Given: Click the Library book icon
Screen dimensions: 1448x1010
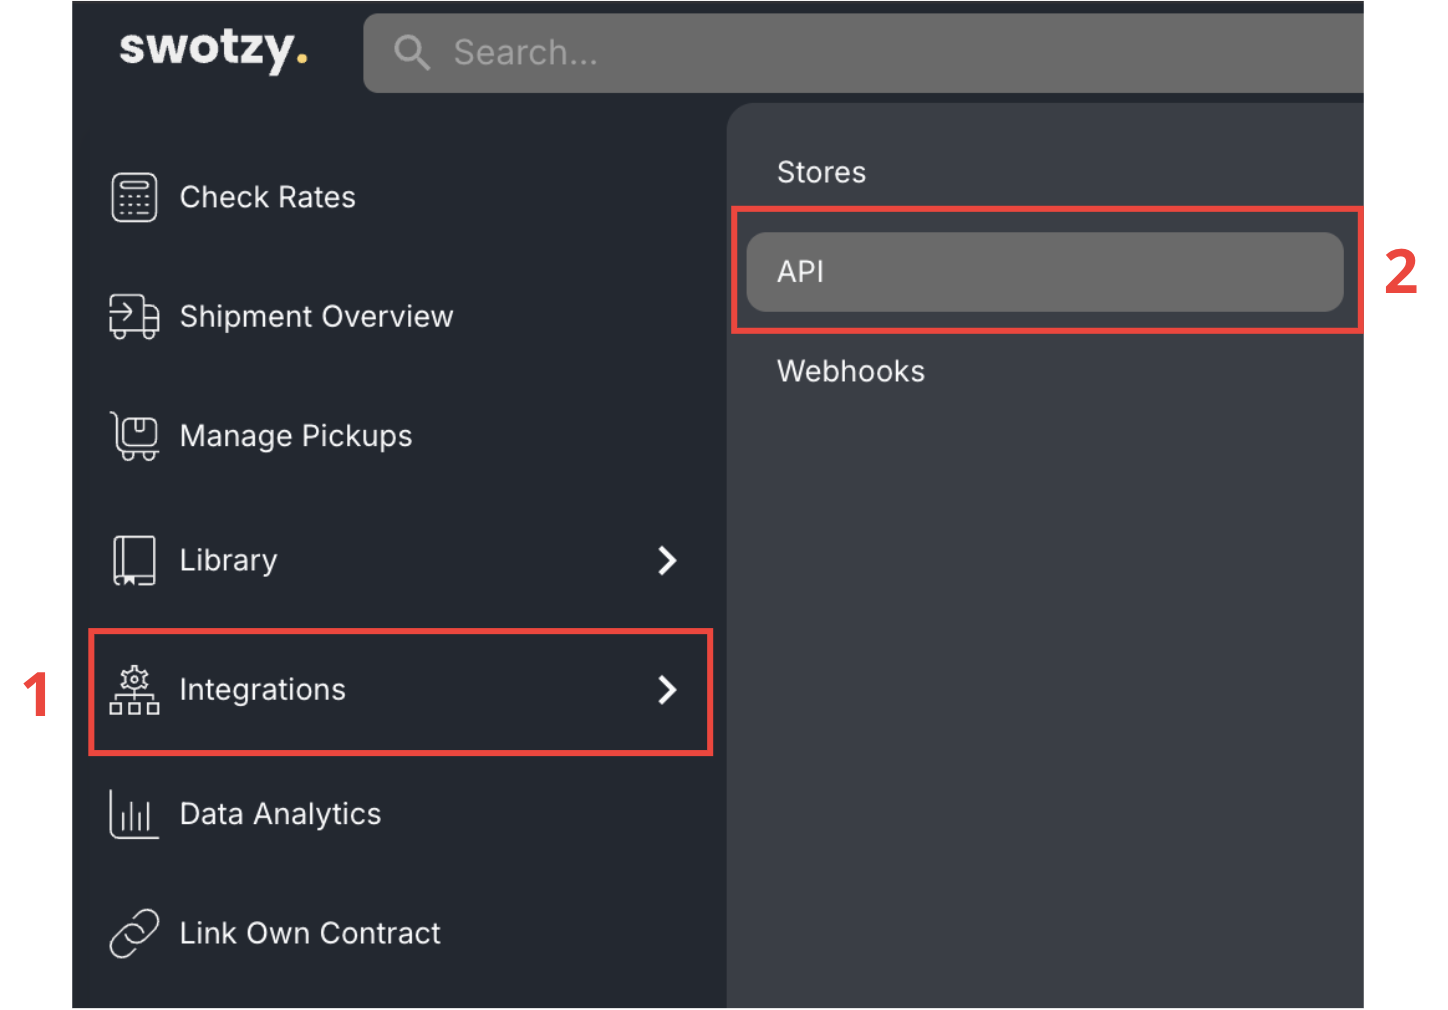Looking at the screenshot, I should [134, 560].
